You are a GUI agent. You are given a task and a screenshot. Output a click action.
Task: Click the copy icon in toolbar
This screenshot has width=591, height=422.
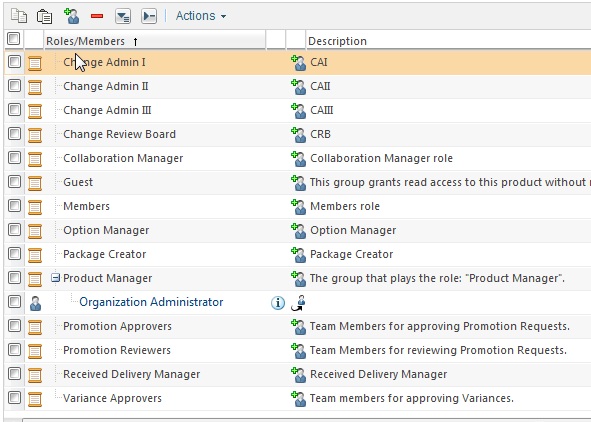pyautogui.click(x=19, y=16)
